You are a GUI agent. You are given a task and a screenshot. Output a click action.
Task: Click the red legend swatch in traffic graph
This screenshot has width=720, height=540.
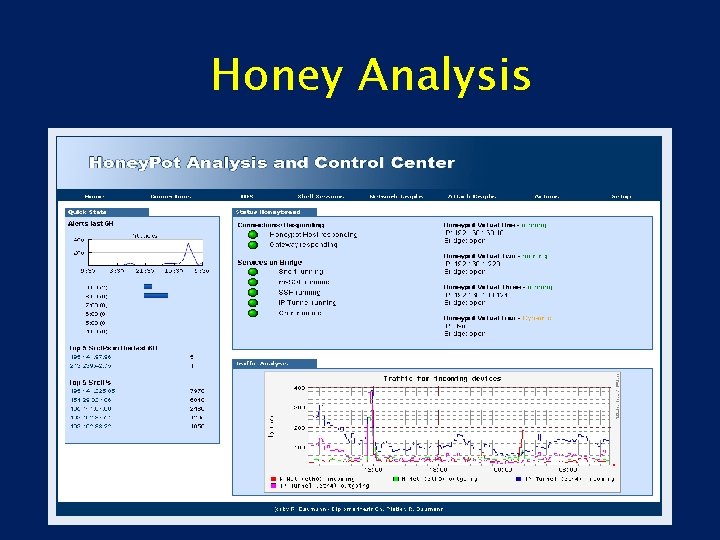(274, 479)
